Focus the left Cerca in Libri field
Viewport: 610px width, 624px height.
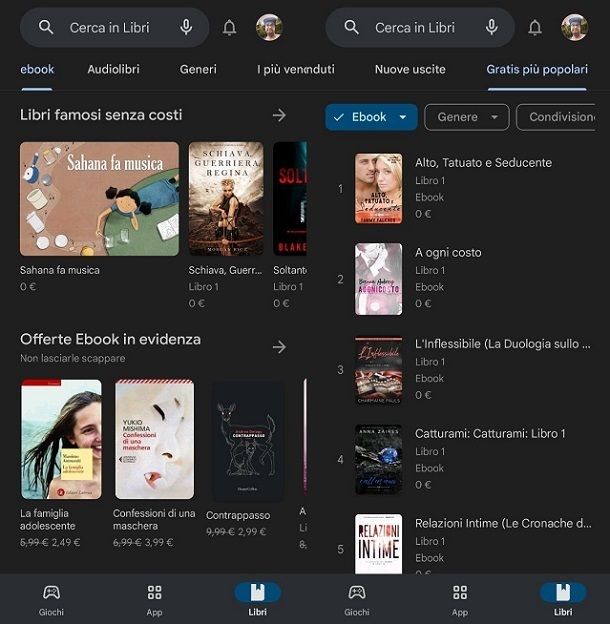115,27
